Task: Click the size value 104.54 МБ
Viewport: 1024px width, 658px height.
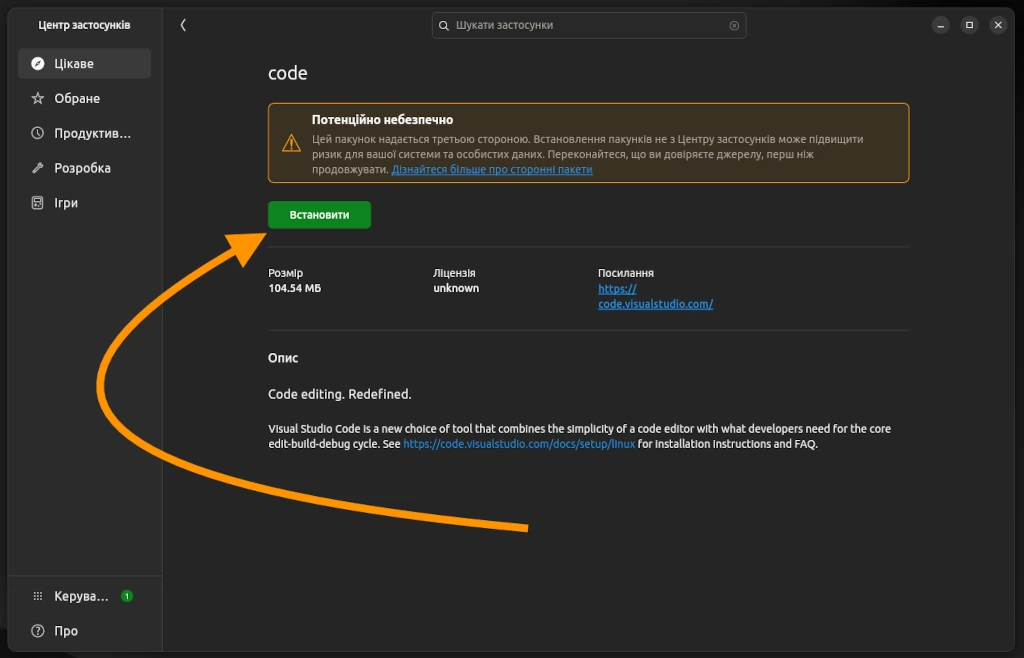Action: (x=295, y=288)
